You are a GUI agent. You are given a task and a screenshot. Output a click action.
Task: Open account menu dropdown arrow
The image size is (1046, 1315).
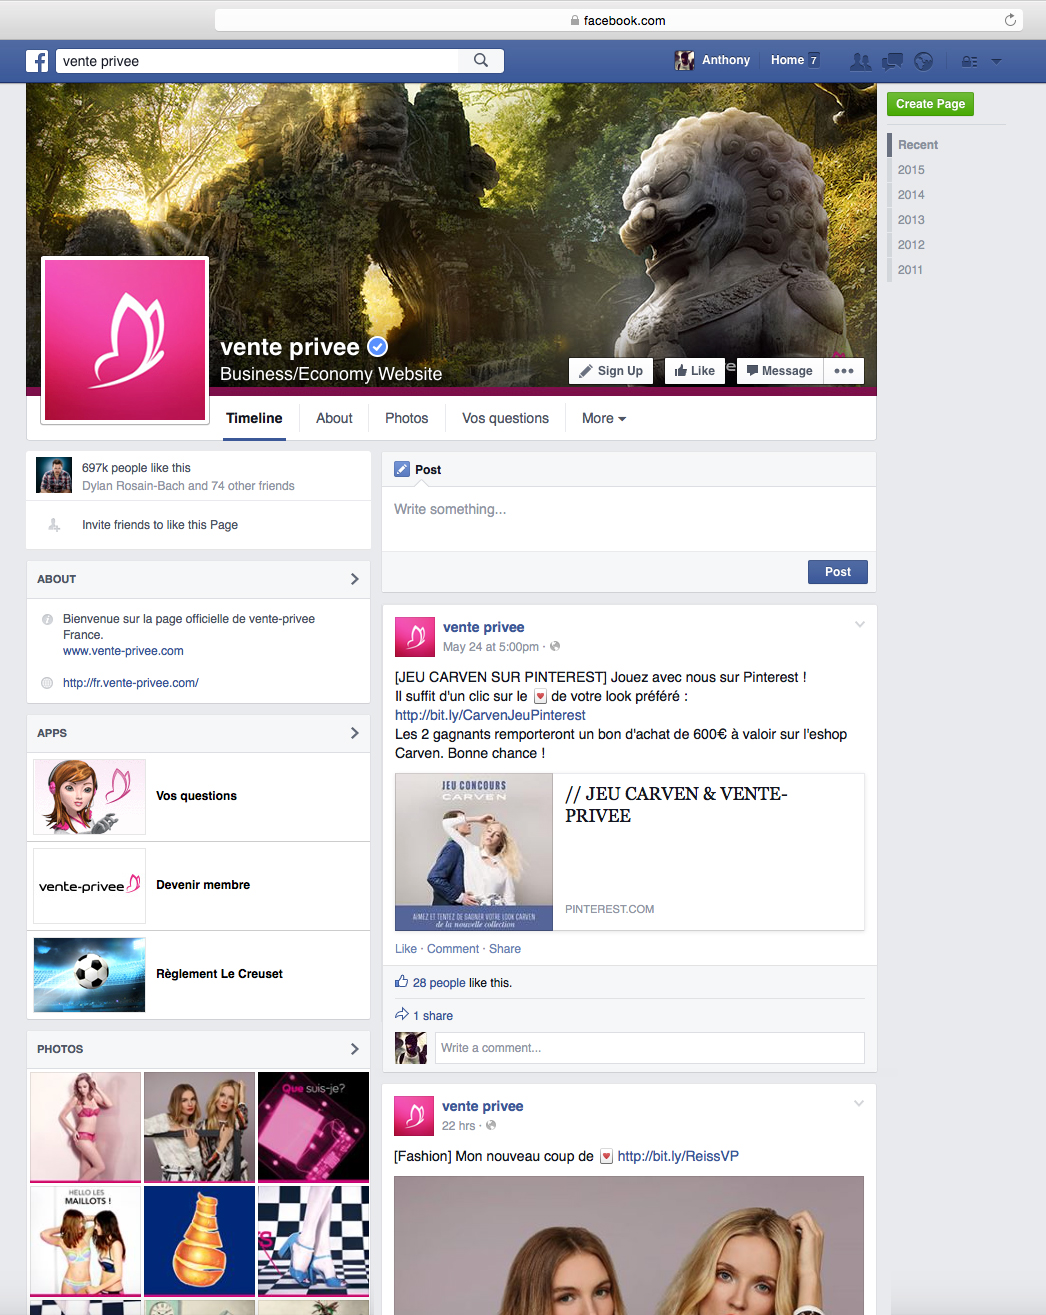pos(996,61)
